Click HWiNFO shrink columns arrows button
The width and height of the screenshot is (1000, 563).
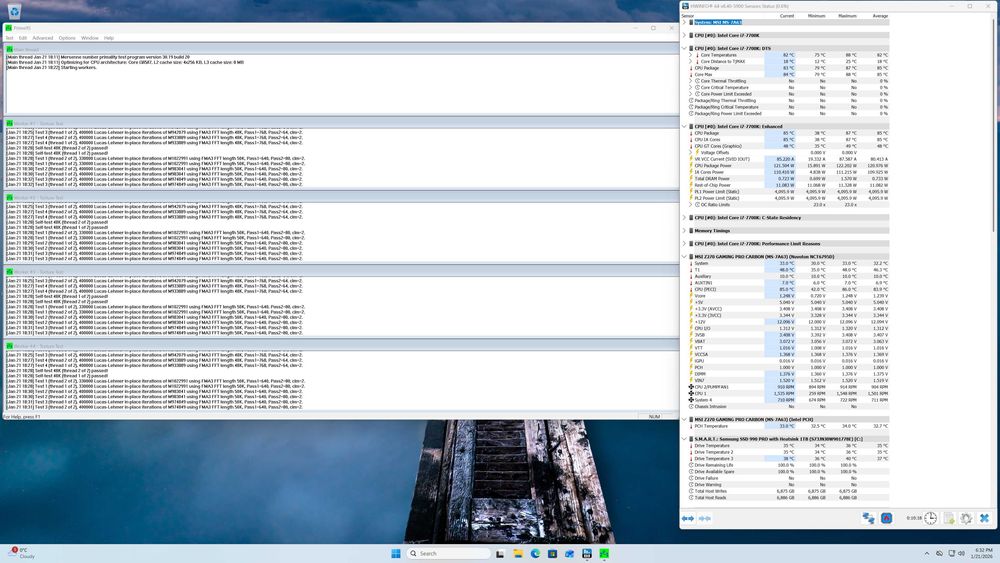[x=705, y=518]
